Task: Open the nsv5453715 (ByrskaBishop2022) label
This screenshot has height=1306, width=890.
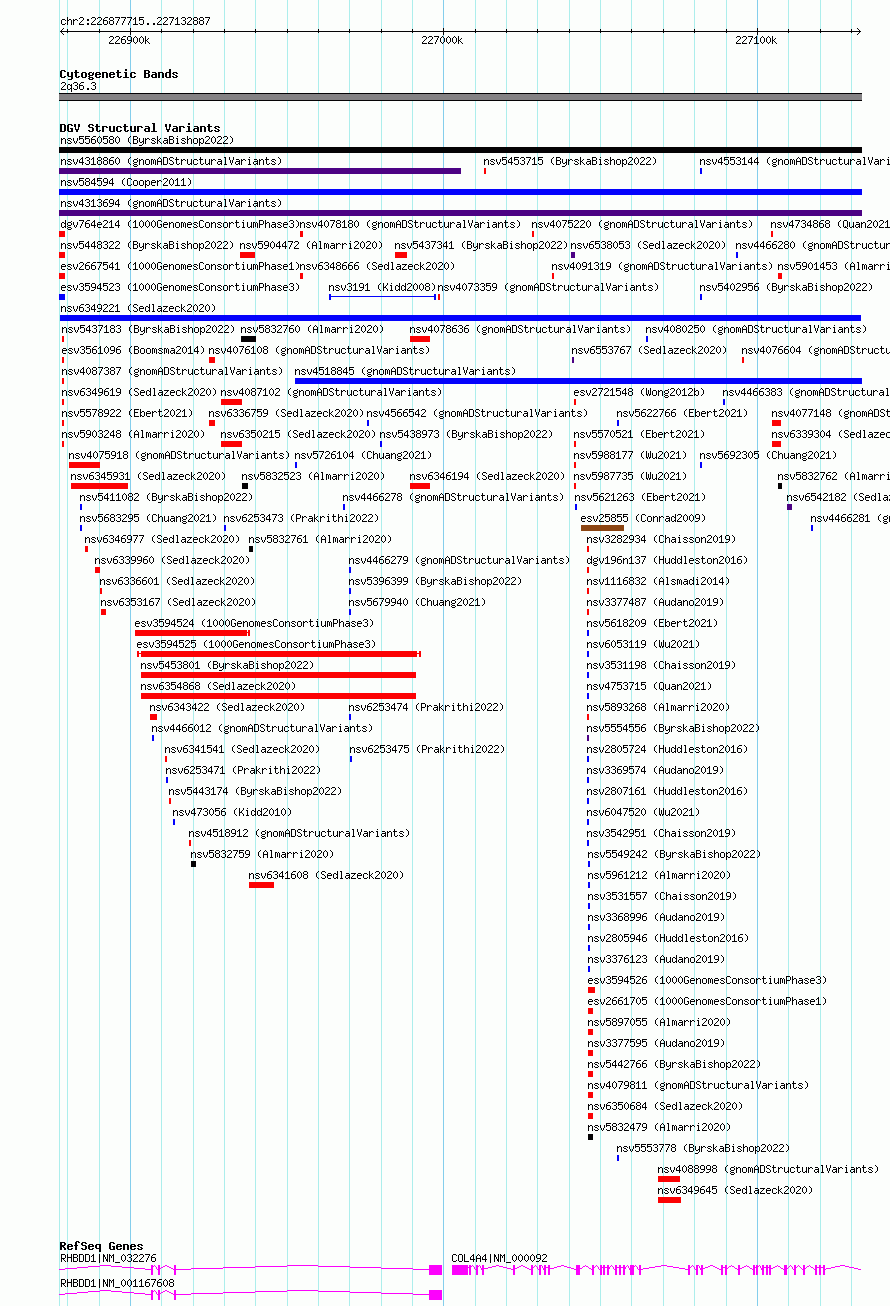Action: click(570, 162)
